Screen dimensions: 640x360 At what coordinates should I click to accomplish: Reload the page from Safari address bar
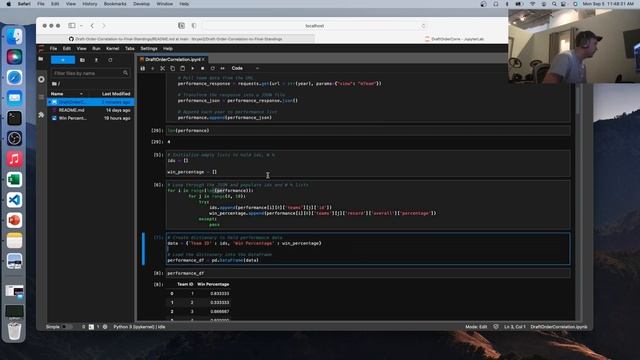(423, 26)
